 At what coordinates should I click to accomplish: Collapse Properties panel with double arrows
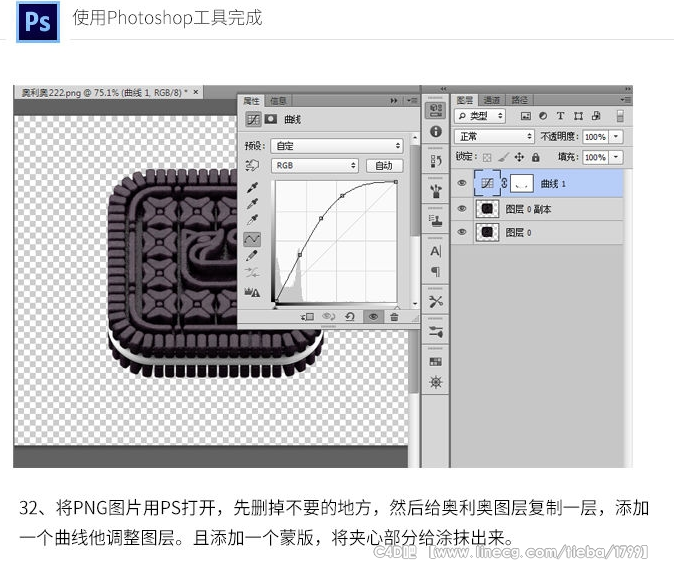(394, 101)
